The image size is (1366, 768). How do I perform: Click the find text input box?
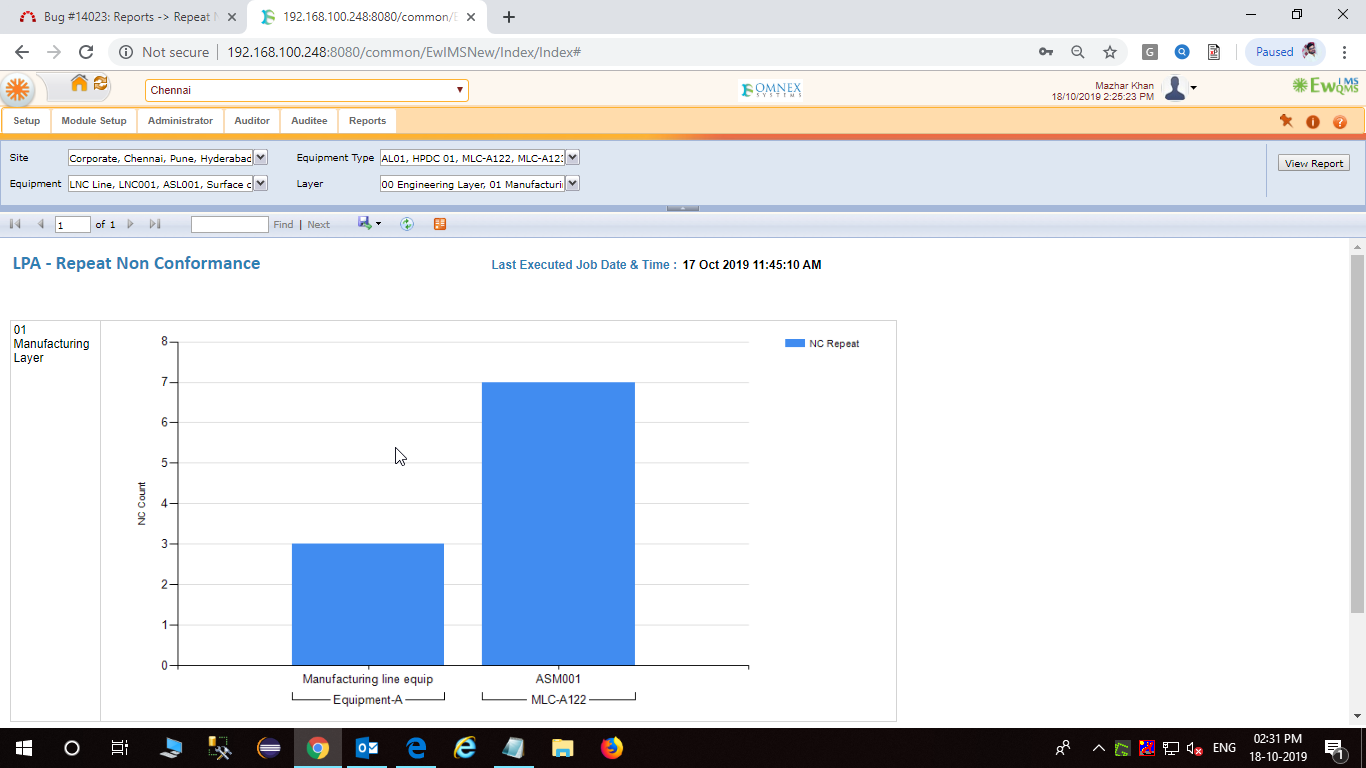coord(230,225)
